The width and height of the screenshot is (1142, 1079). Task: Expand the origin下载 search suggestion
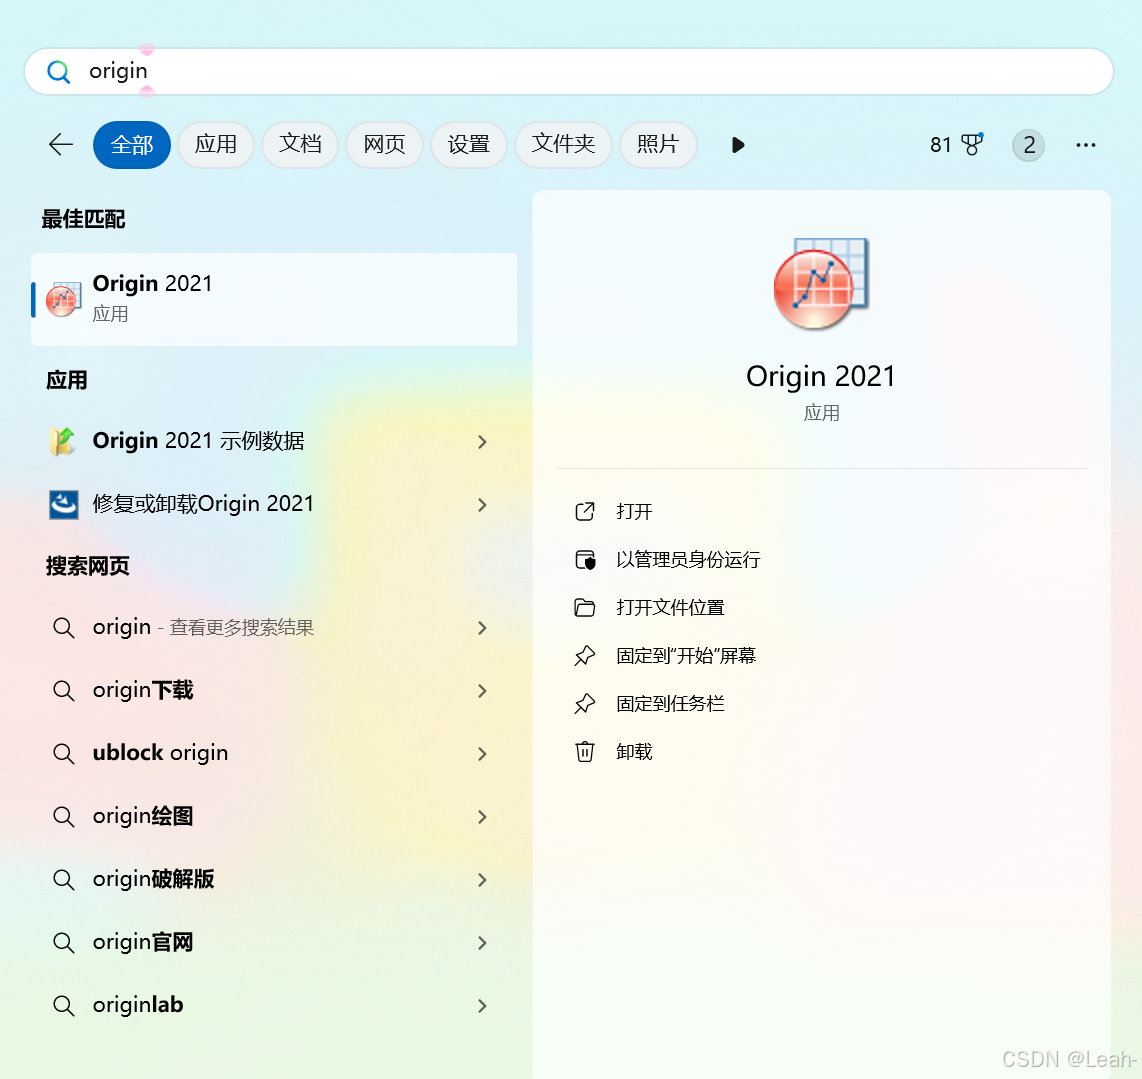(x=482, y=691)
